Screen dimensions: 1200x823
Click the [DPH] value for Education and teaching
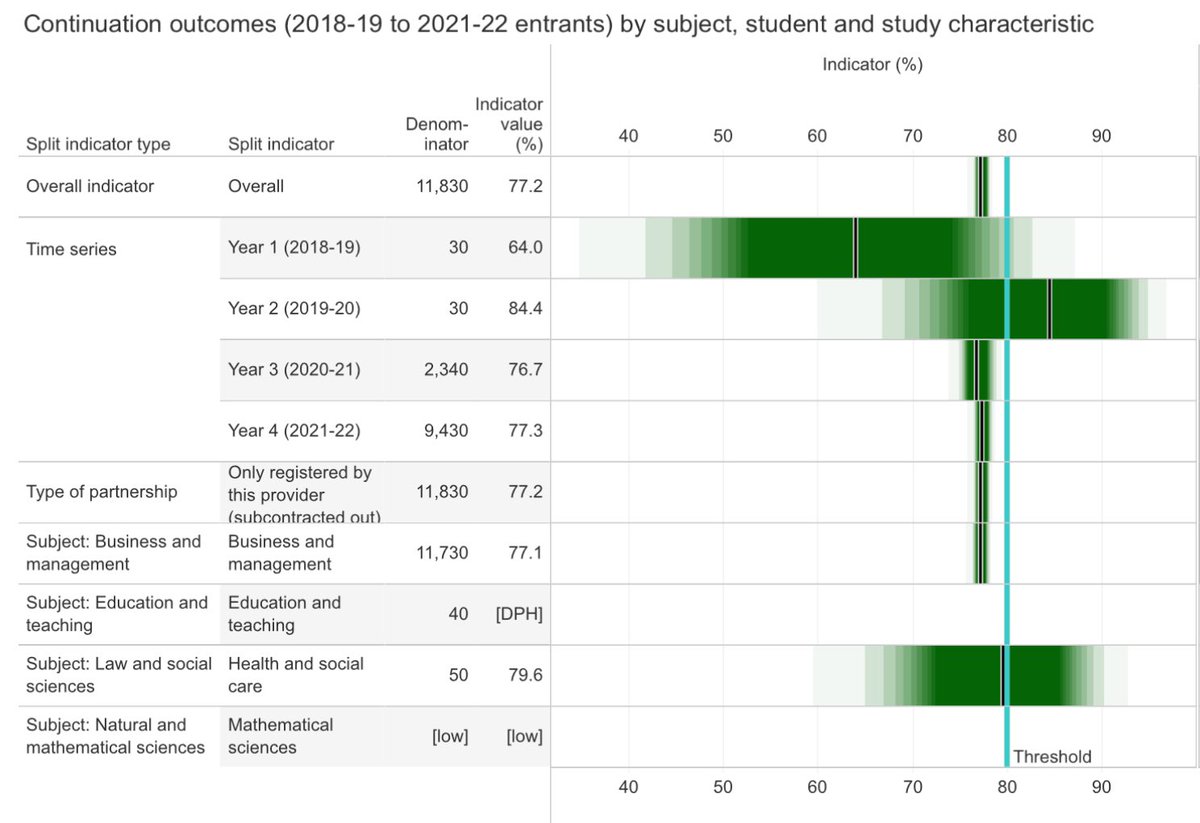(x=520, y=614)
